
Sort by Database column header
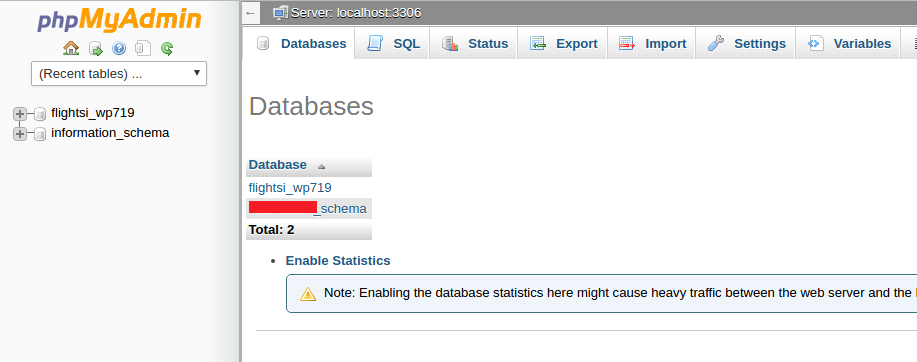(278, 165)
